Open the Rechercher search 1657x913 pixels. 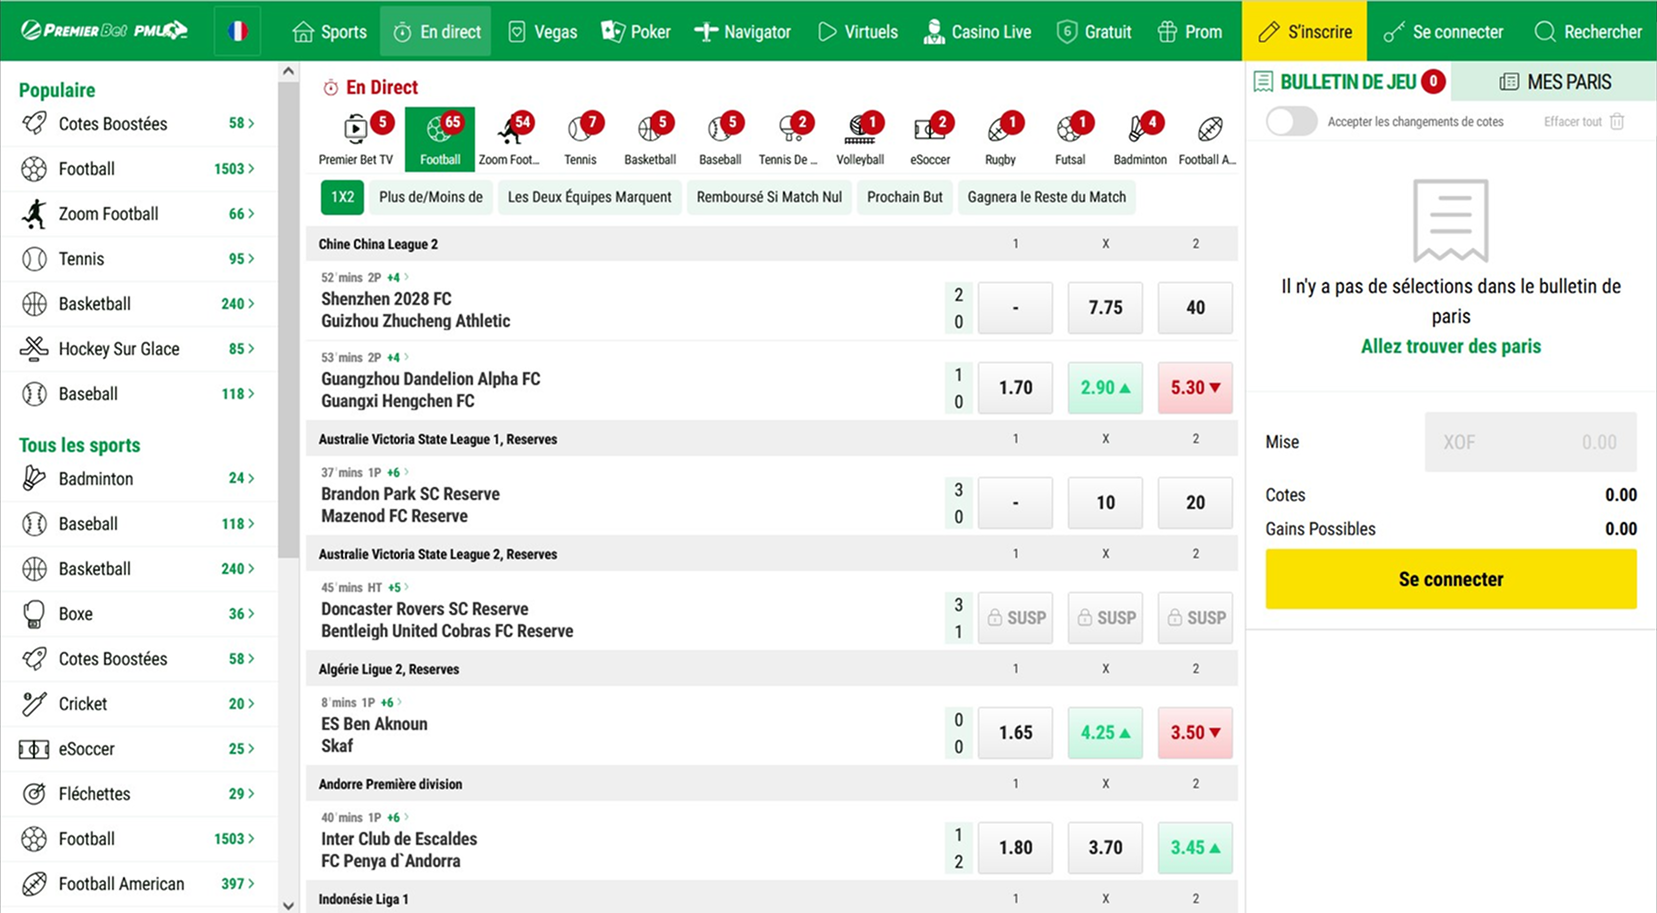(1588, 31)
